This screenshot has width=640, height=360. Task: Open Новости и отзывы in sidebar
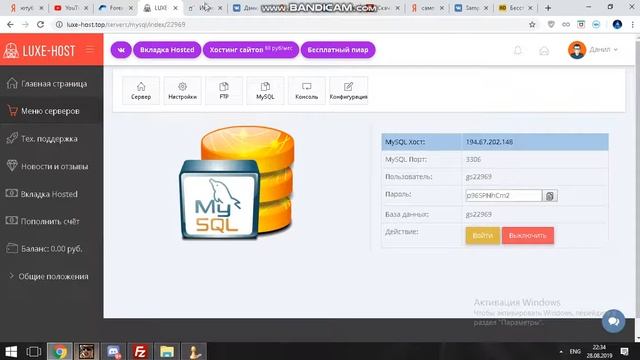point(51,166)
